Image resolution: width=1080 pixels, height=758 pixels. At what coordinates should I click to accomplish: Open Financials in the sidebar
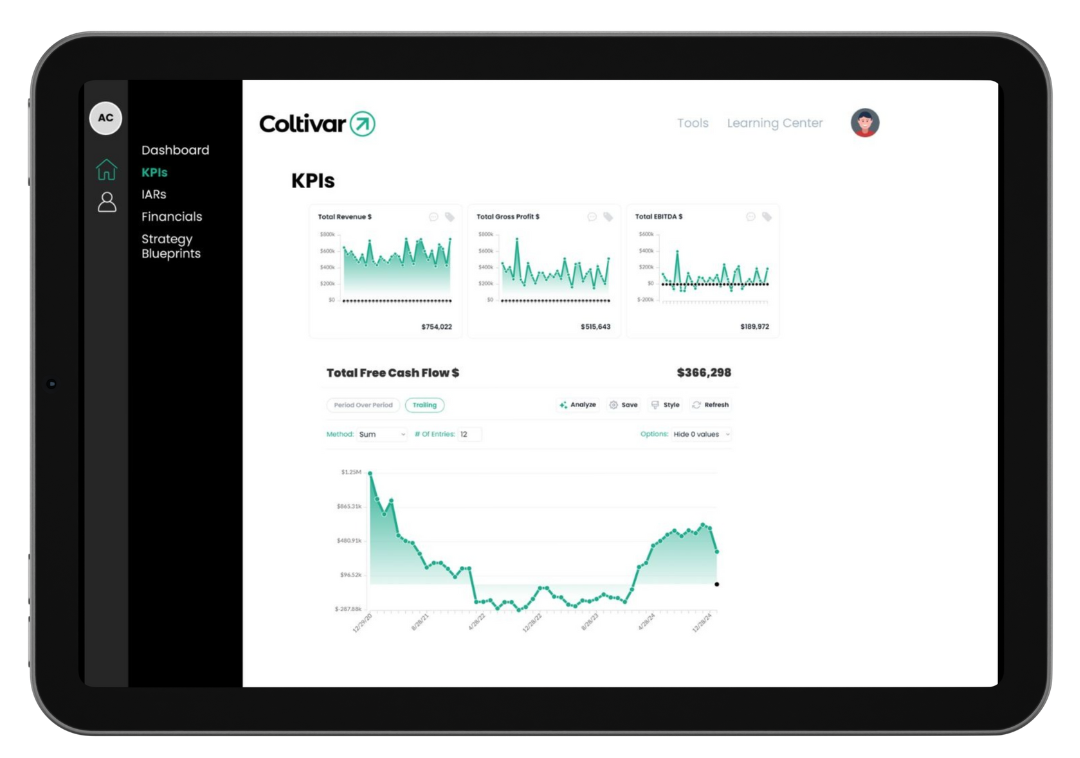(x=172, y=216)
